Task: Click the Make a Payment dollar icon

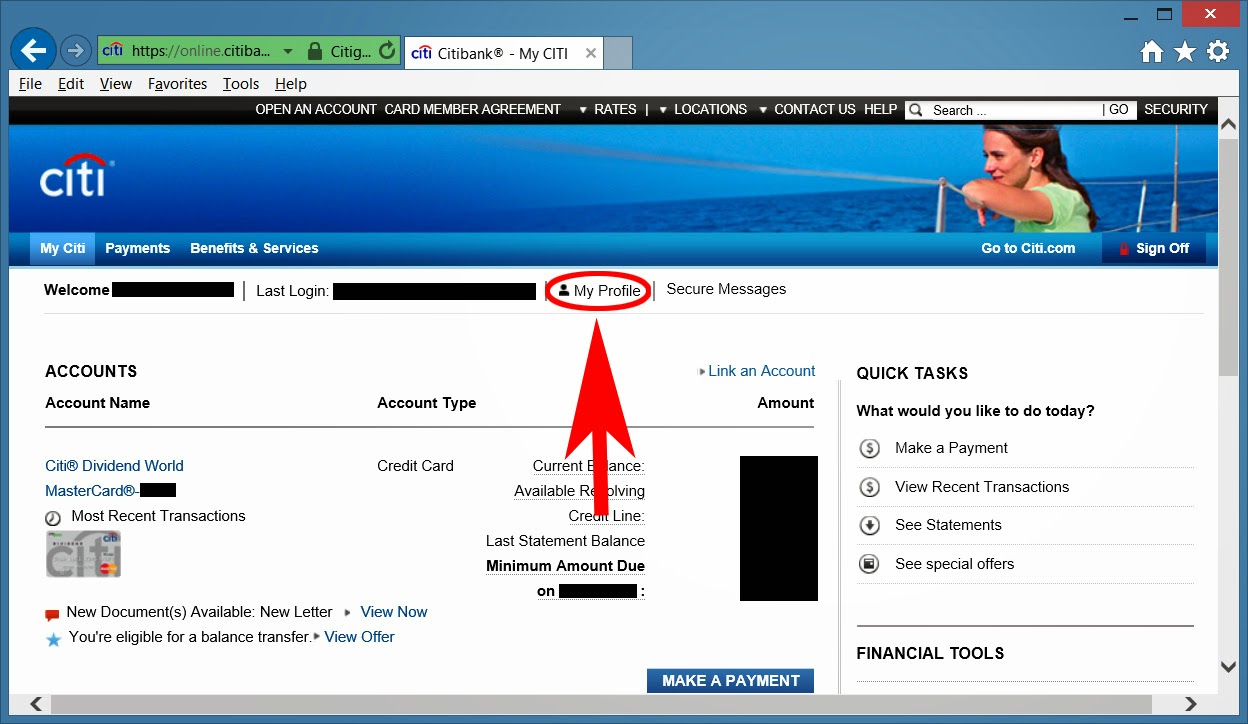Action: pyautogui.click(x=869, y=448)
